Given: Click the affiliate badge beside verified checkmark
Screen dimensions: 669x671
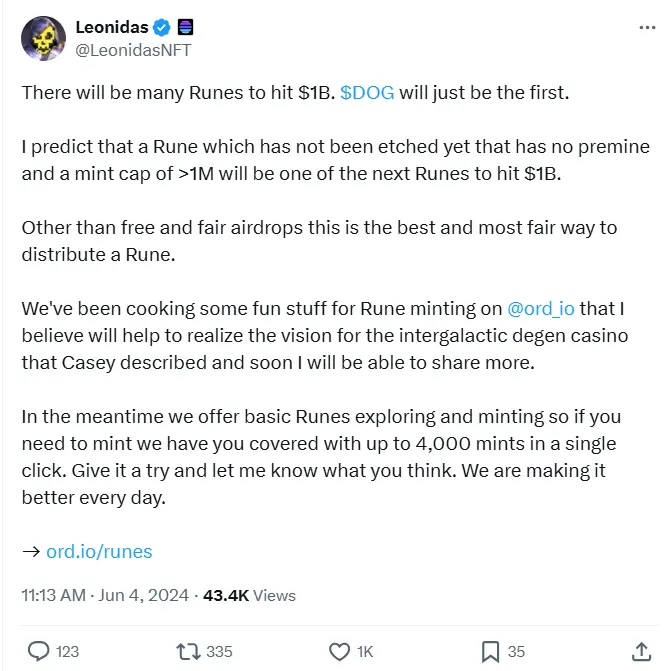Looking at the screenshot, I should click(185, 27).
